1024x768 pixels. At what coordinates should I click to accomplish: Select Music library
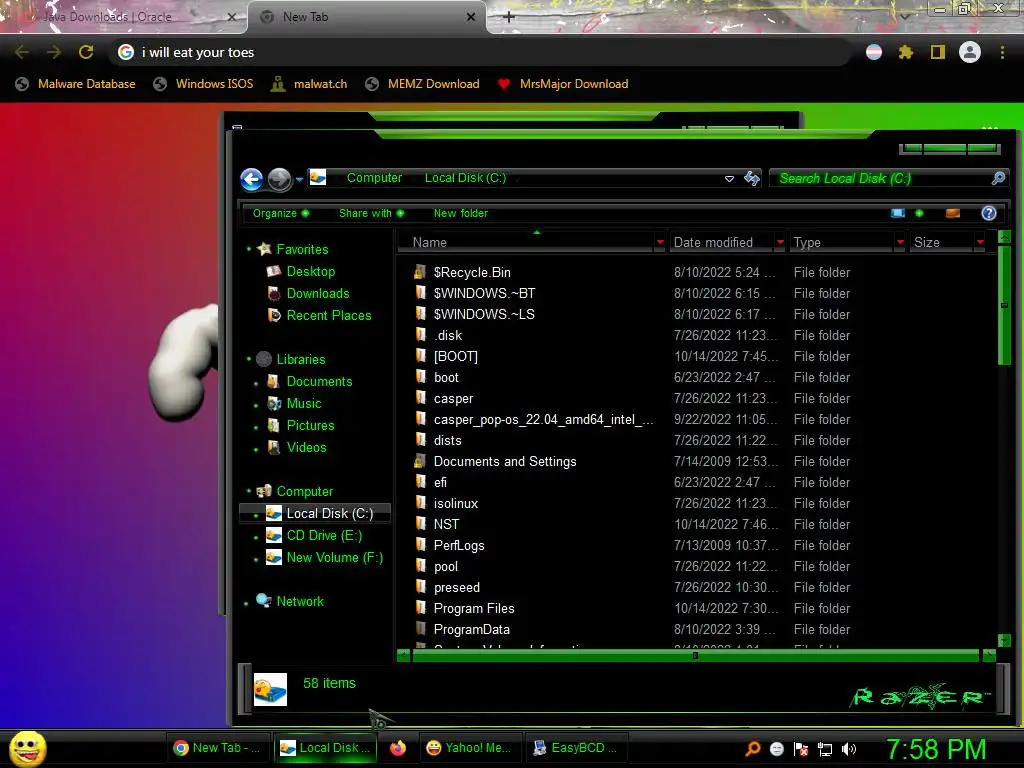point(304,404)
